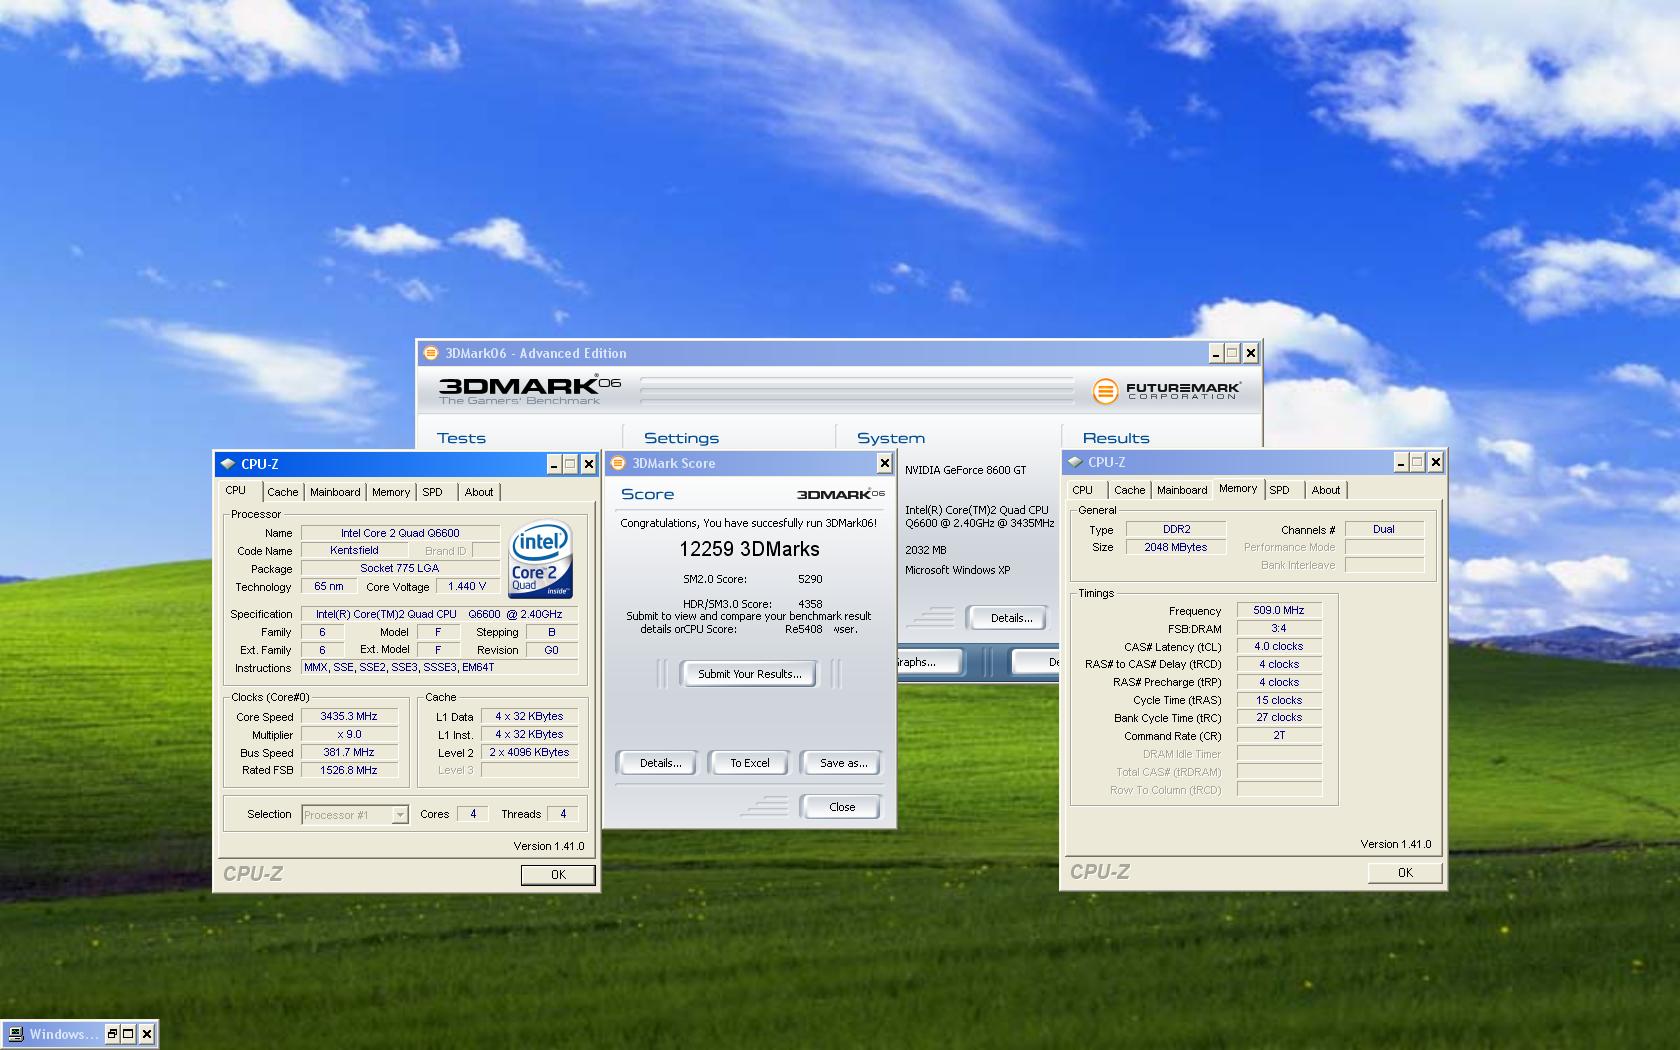The height and width of the screenshot is (1050, 1680).
Task: Click the 3DMark06 progress bar
Action: [857, 390]
